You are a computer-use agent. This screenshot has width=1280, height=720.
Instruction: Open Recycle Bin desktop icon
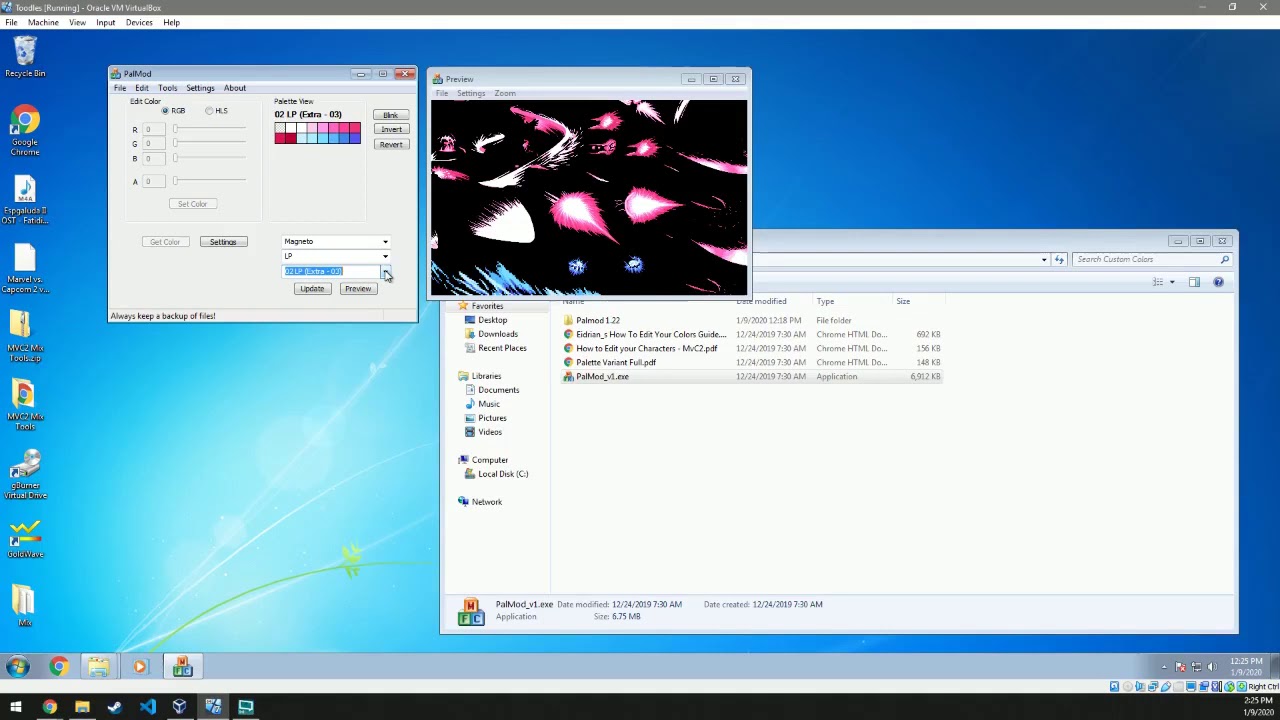(x=25, y=55)
